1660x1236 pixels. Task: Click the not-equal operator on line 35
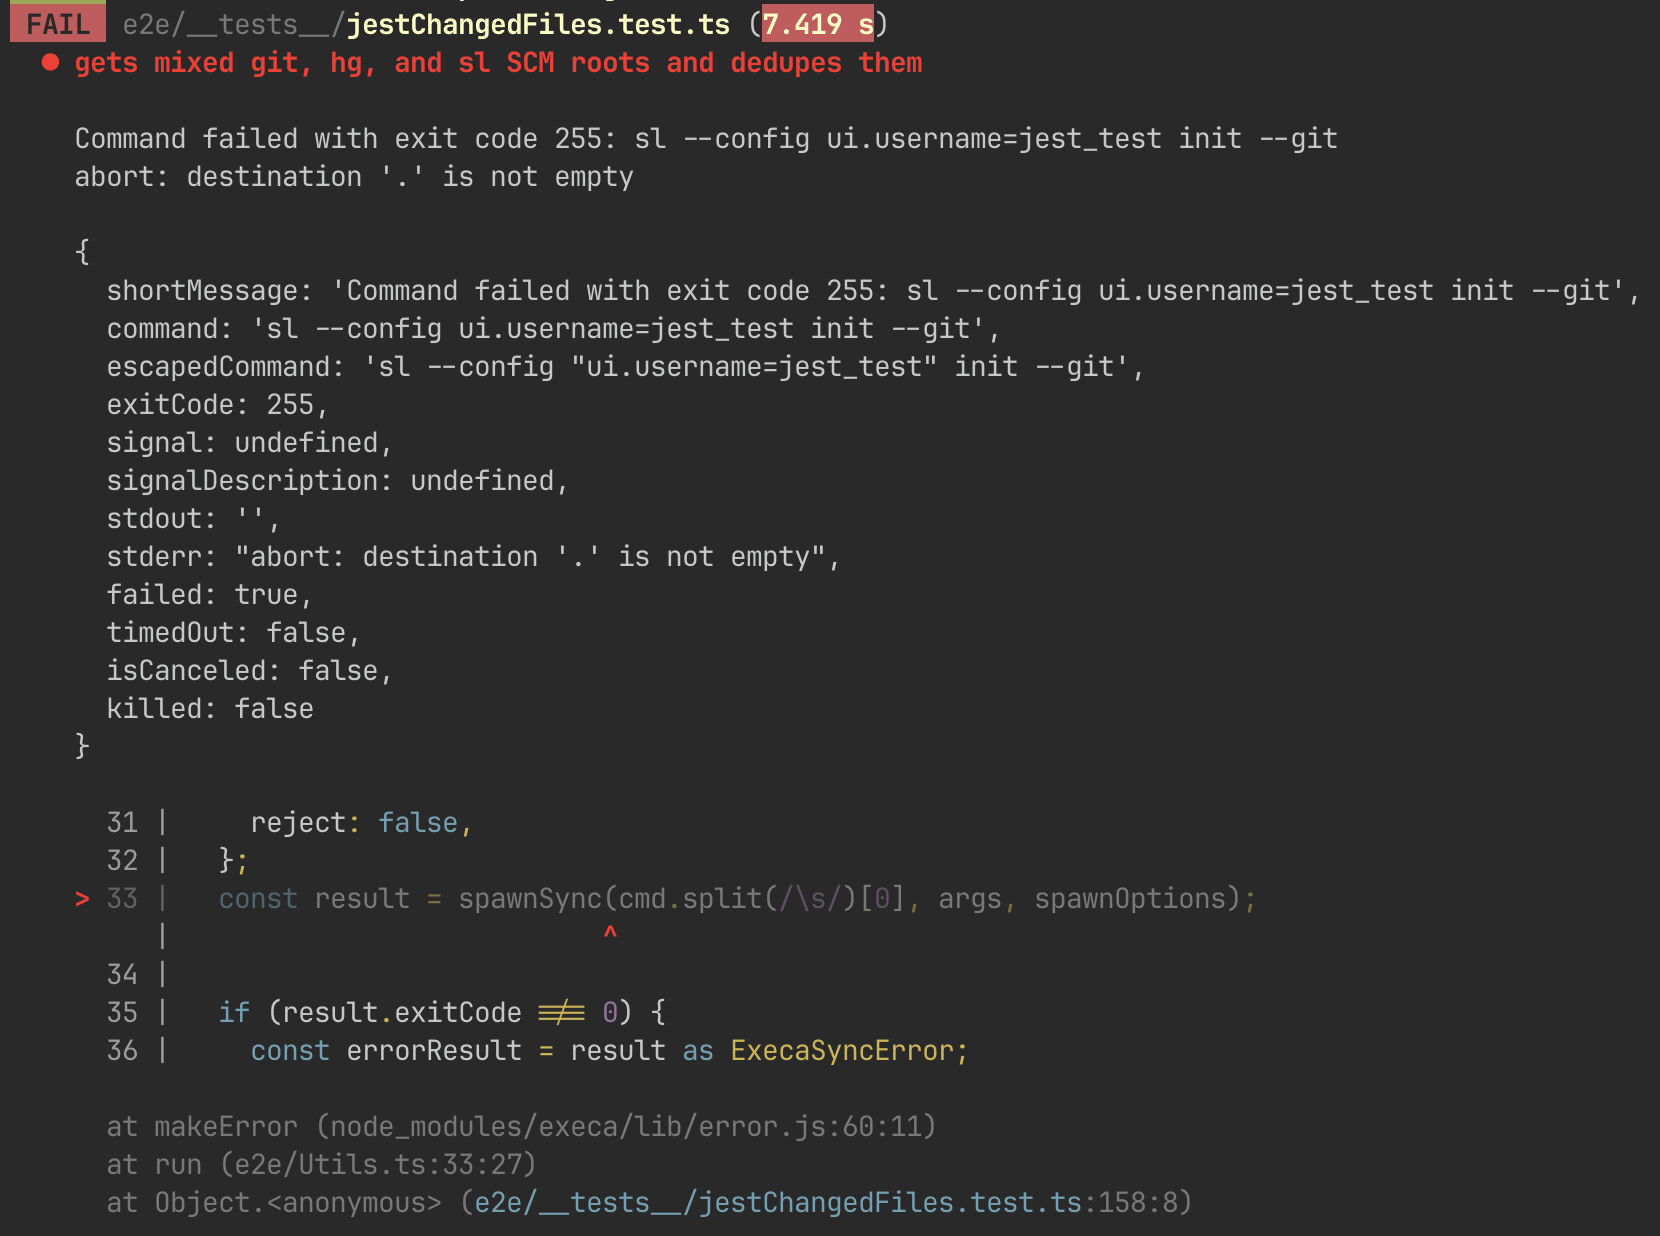pyautogui.click(x=561, y=1013)
